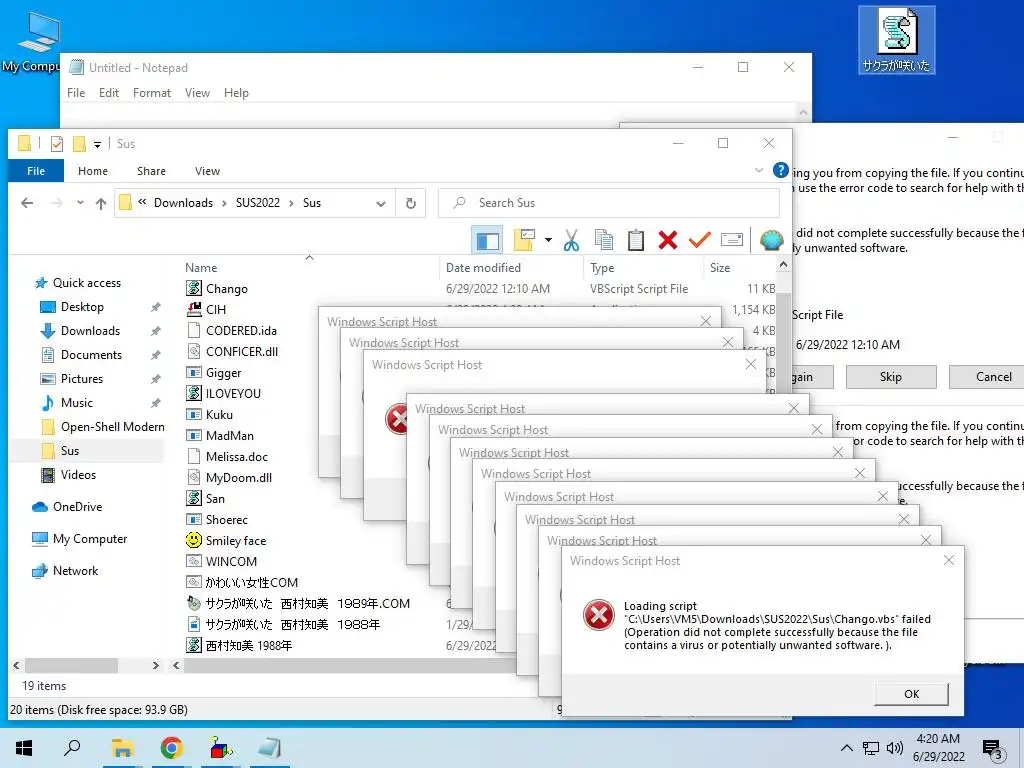Click the orange checkmark Properties icon

pyautogui.click(x=699, y=240)
